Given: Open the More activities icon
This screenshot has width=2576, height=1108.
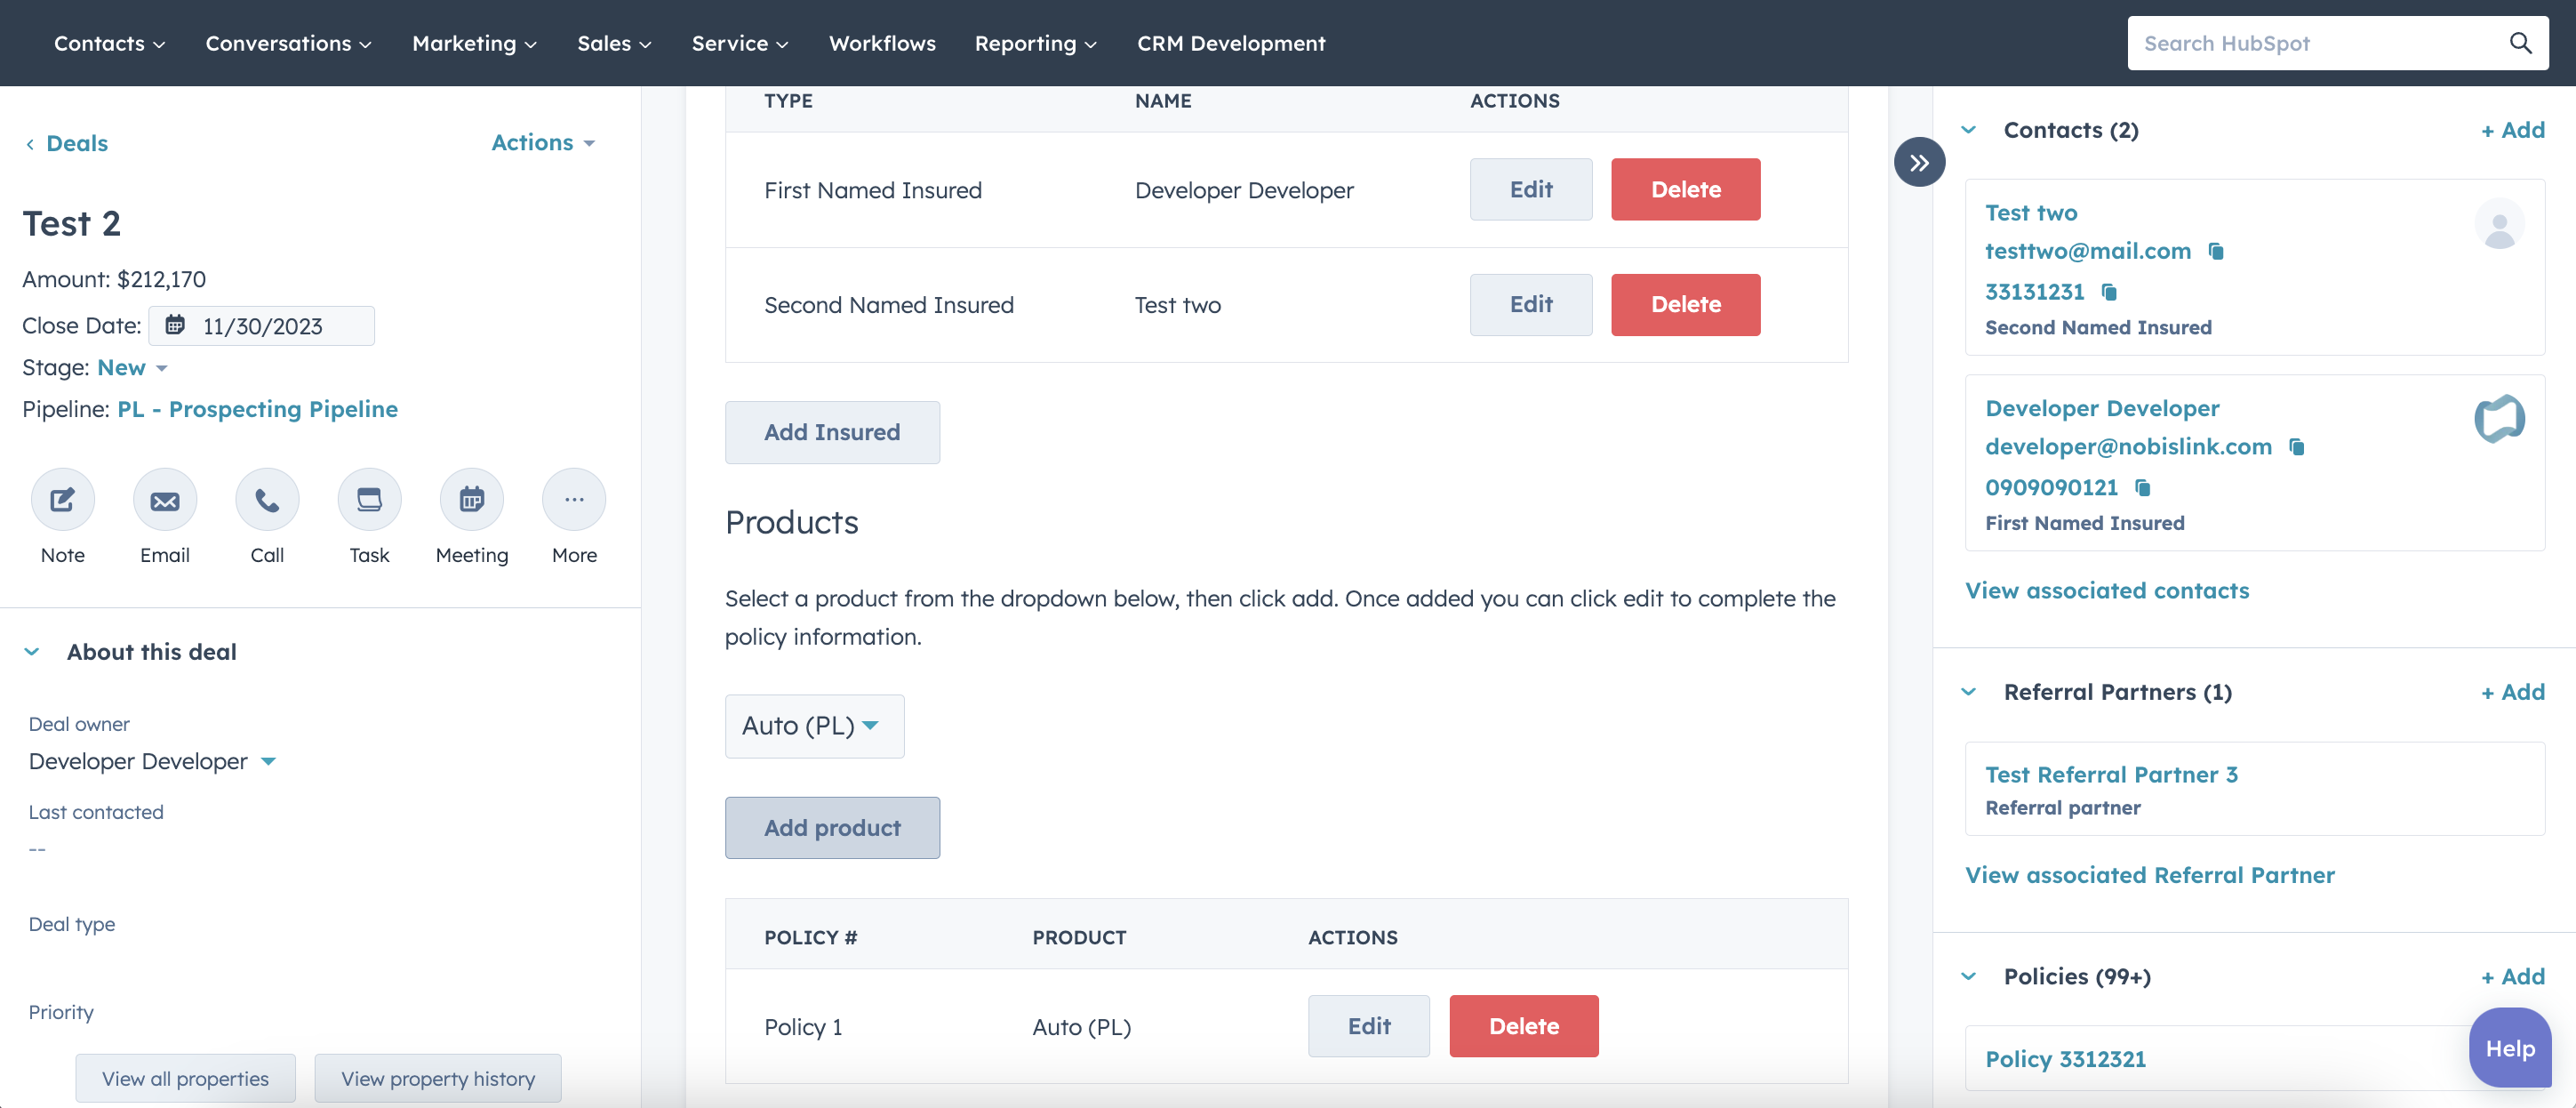Looking at the screenshot, I should 573,499.
